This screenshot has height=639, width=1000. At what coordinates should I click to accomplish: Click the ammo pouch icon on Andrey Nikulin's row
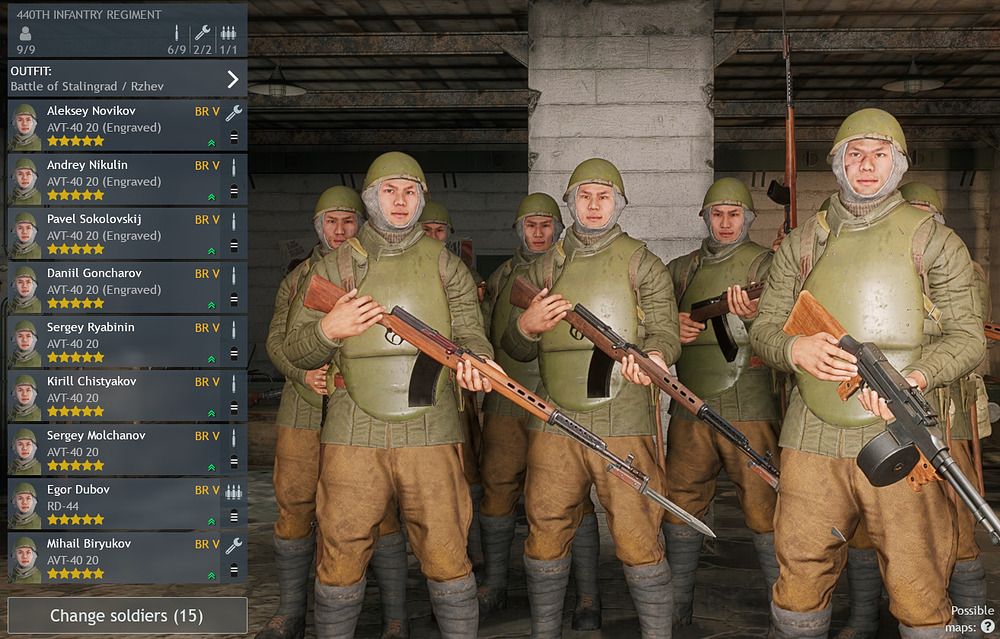tap(234, 191)
